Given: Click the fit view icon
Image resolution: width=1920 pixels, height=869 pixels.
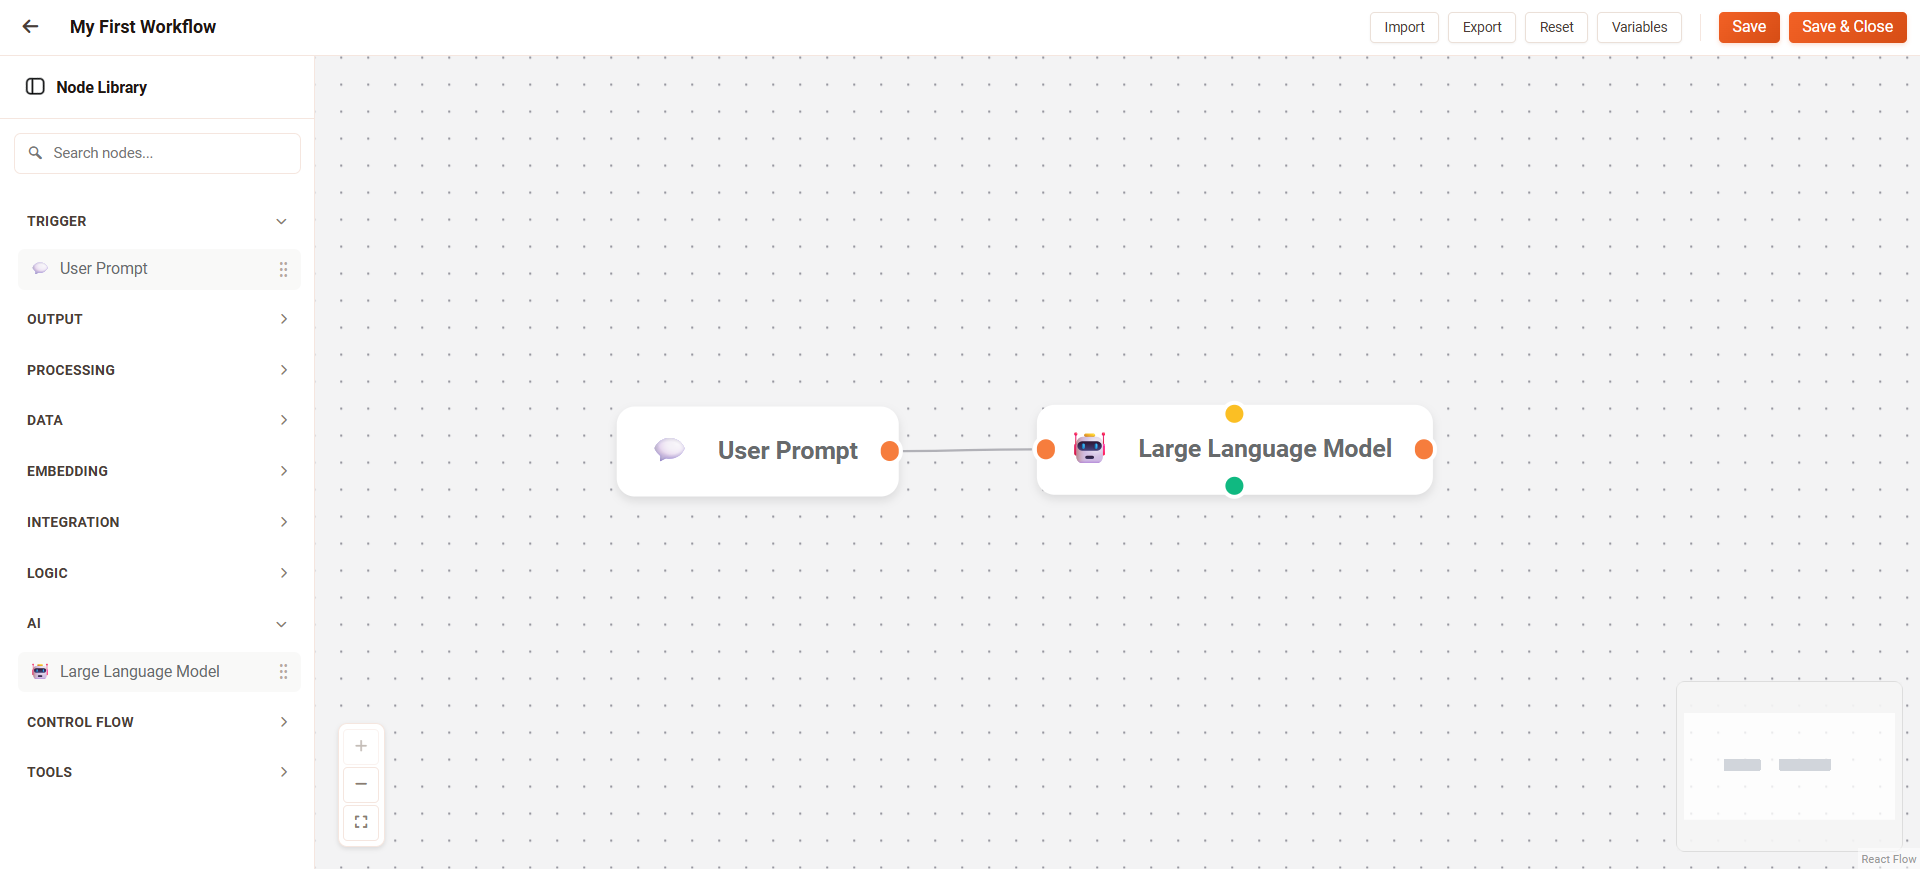Looking at the screenshot, I should 361,822.
